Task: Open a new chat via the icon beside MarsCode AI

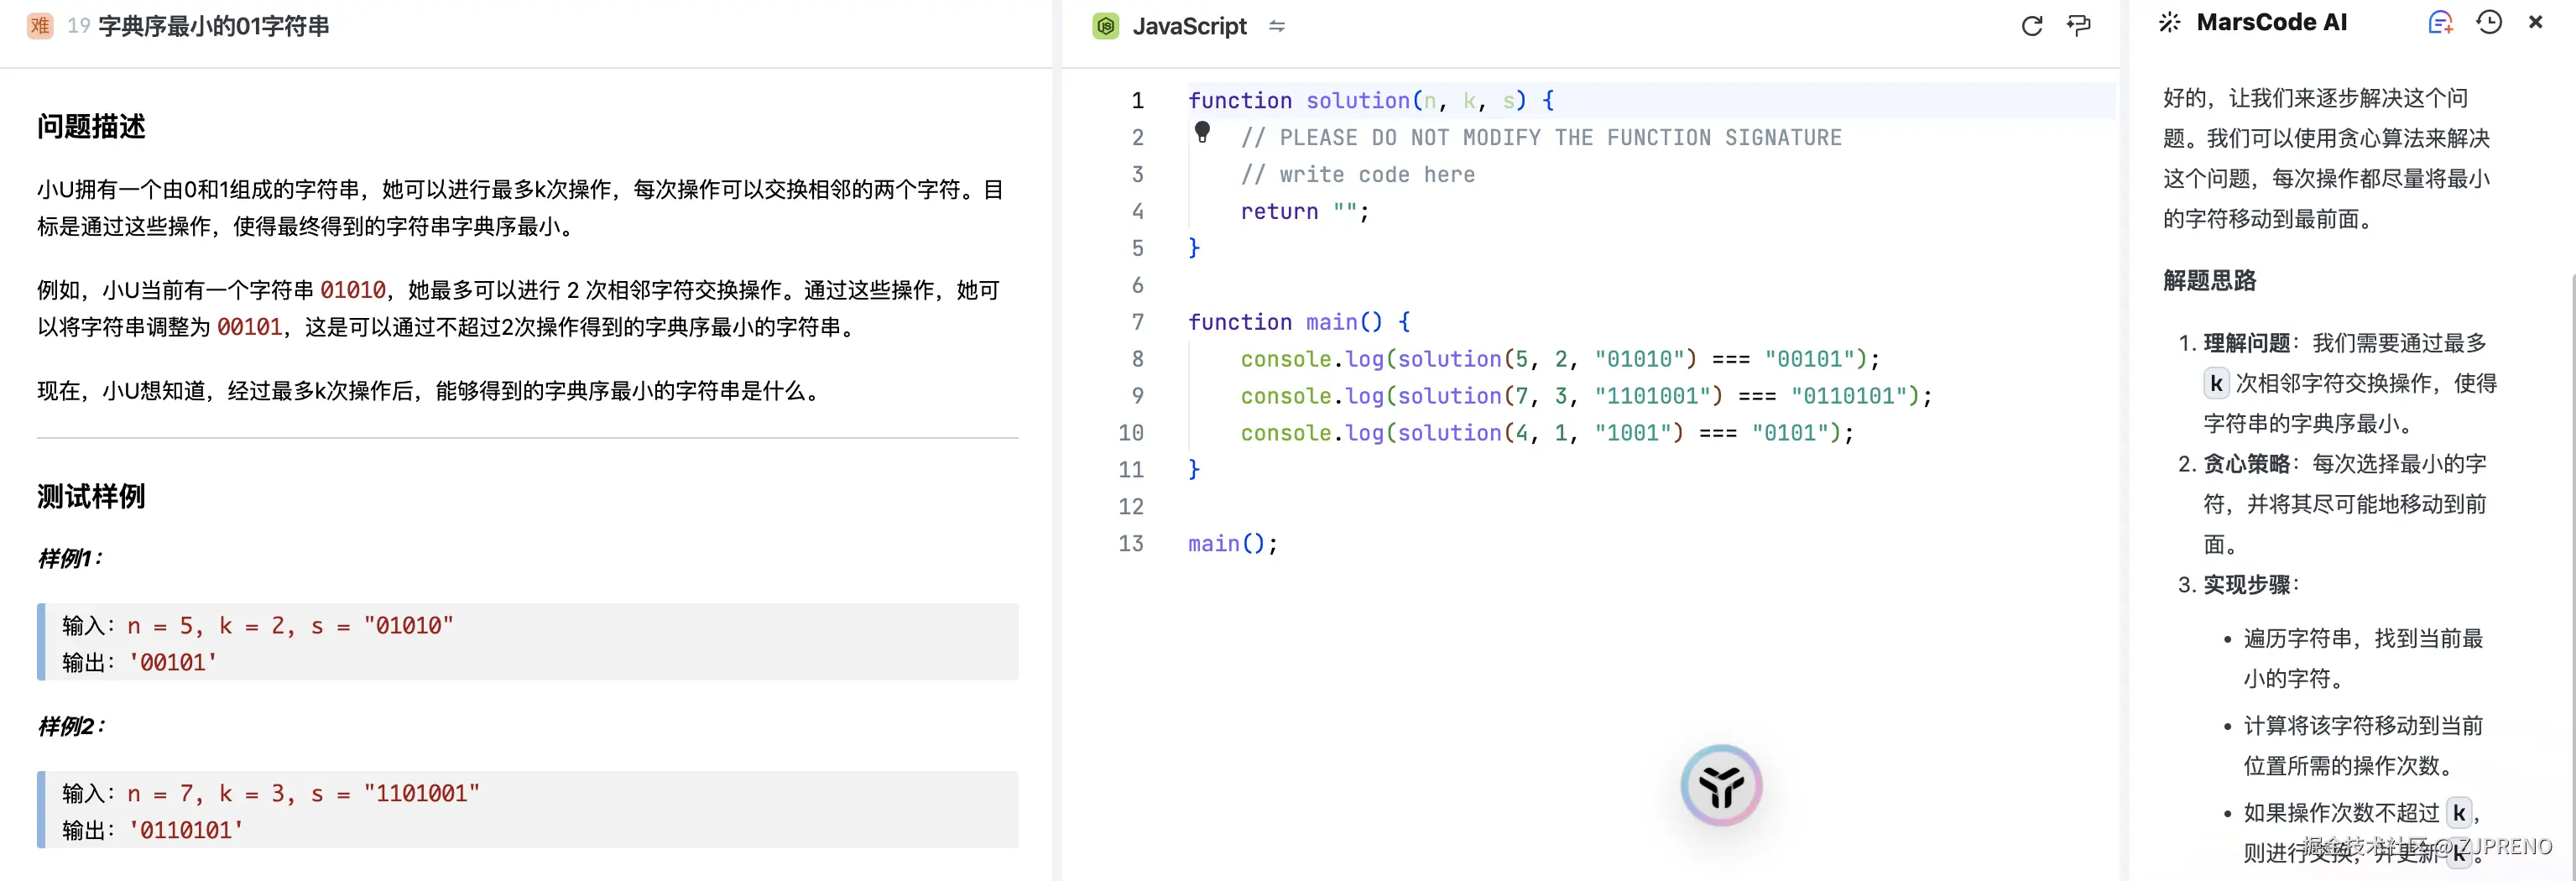Action: click(2441, 22)
